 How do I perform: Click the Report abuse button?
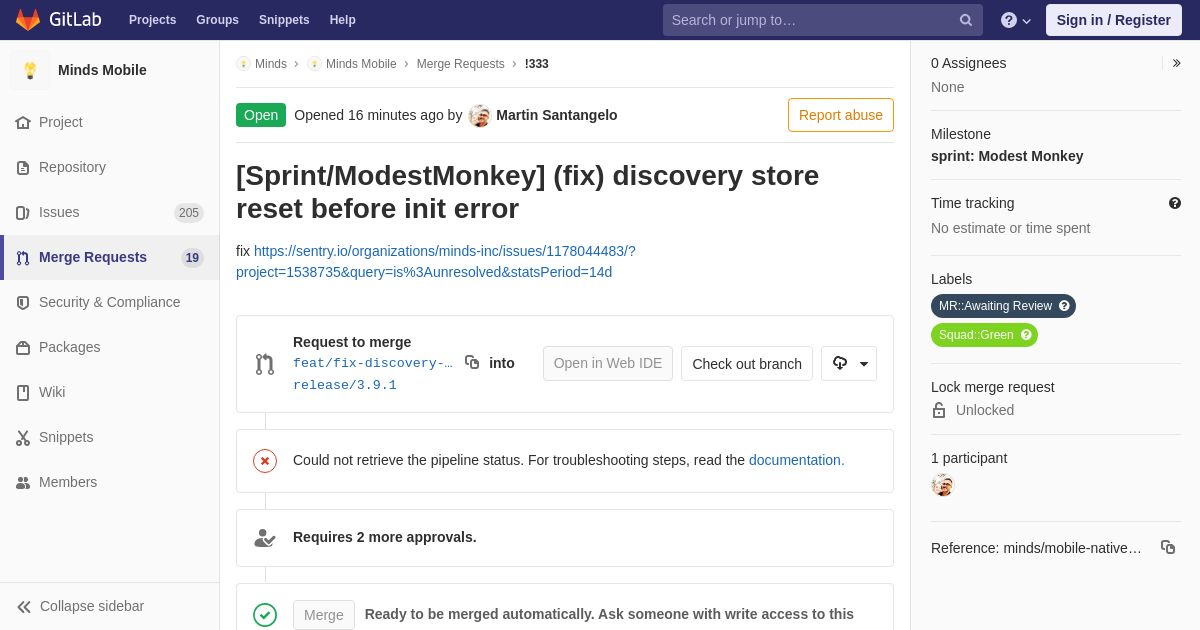(841, 115)
